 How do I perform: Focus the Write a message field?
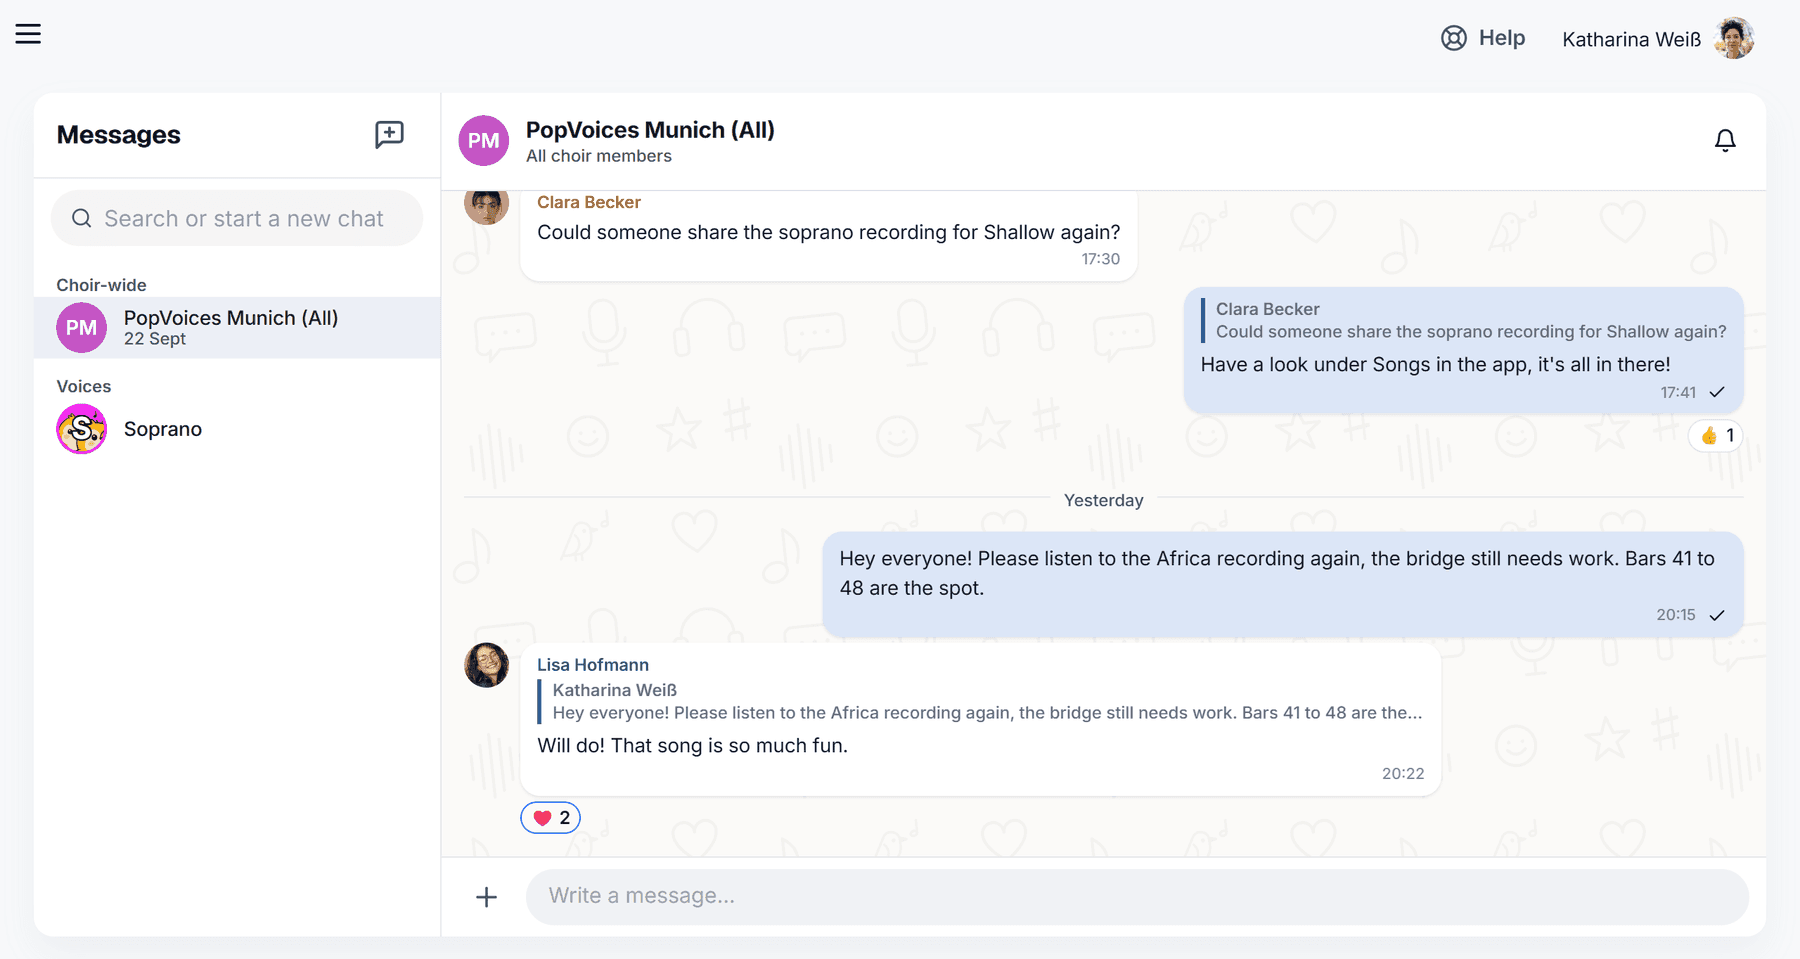tap(1137, 896)
